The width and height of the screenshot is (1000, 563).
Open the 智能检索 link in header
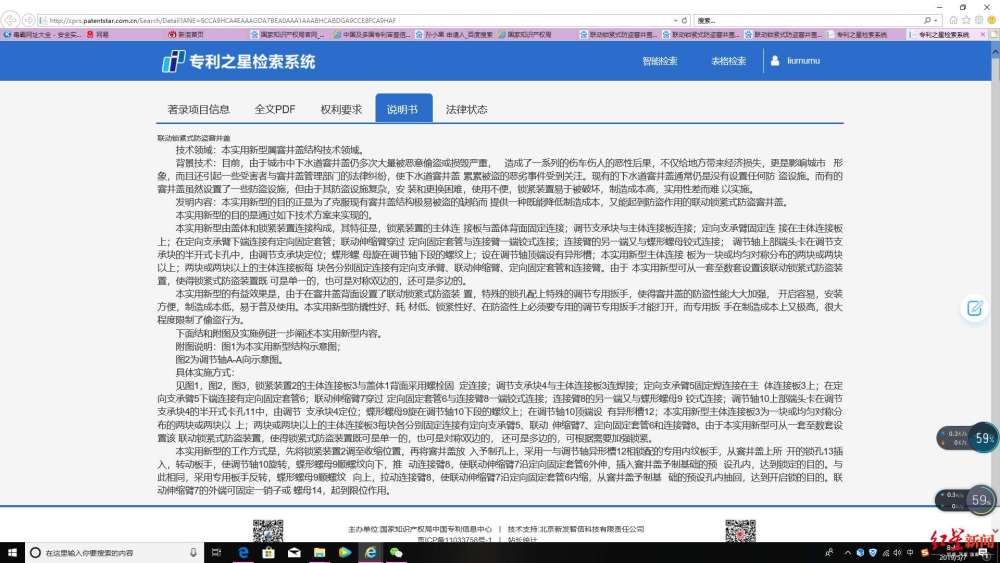click(x=659, y=61)
